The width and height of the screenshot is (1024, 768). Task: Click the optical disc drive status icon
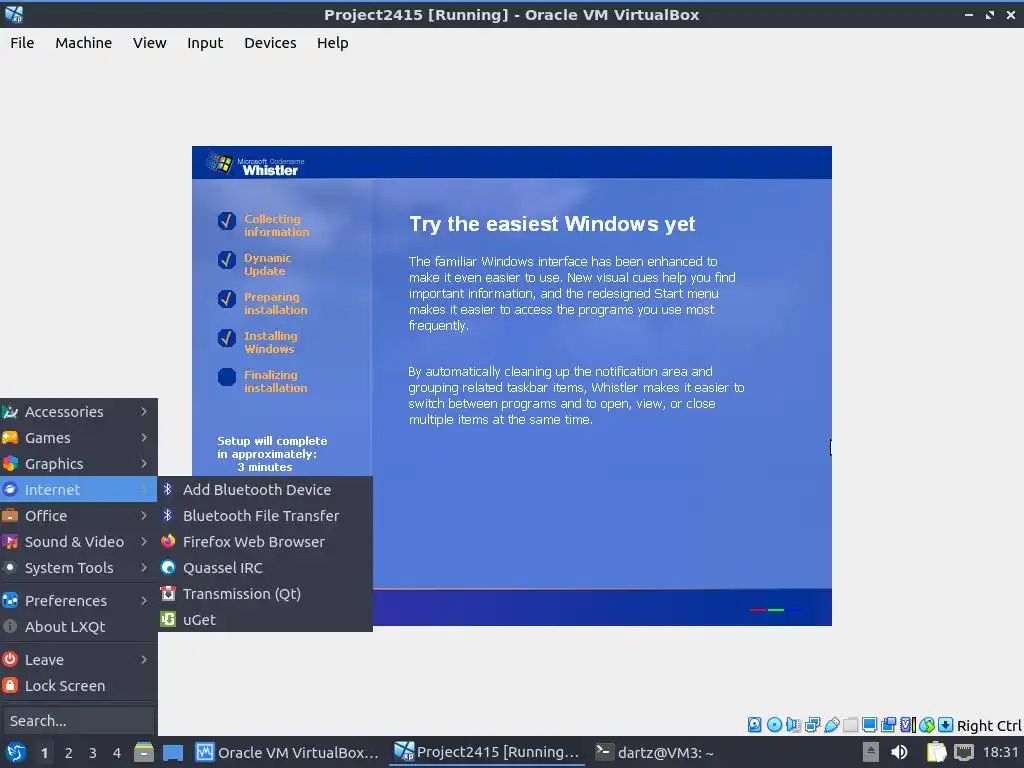774,725
